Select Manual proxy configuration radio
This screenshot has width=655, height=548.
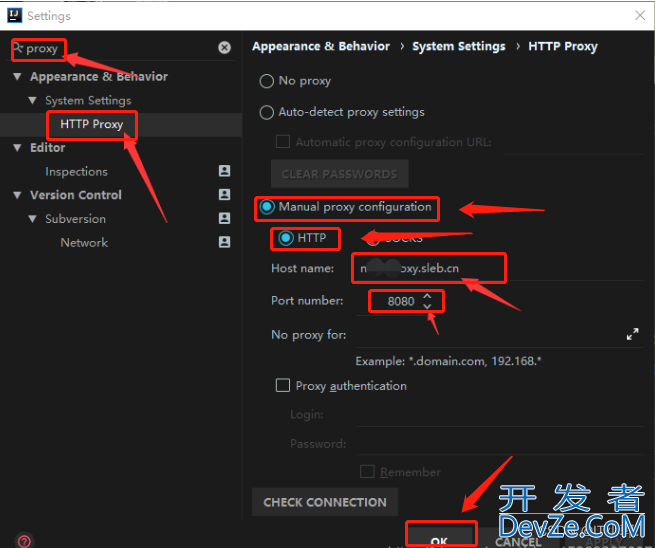(x=267, y=207)
